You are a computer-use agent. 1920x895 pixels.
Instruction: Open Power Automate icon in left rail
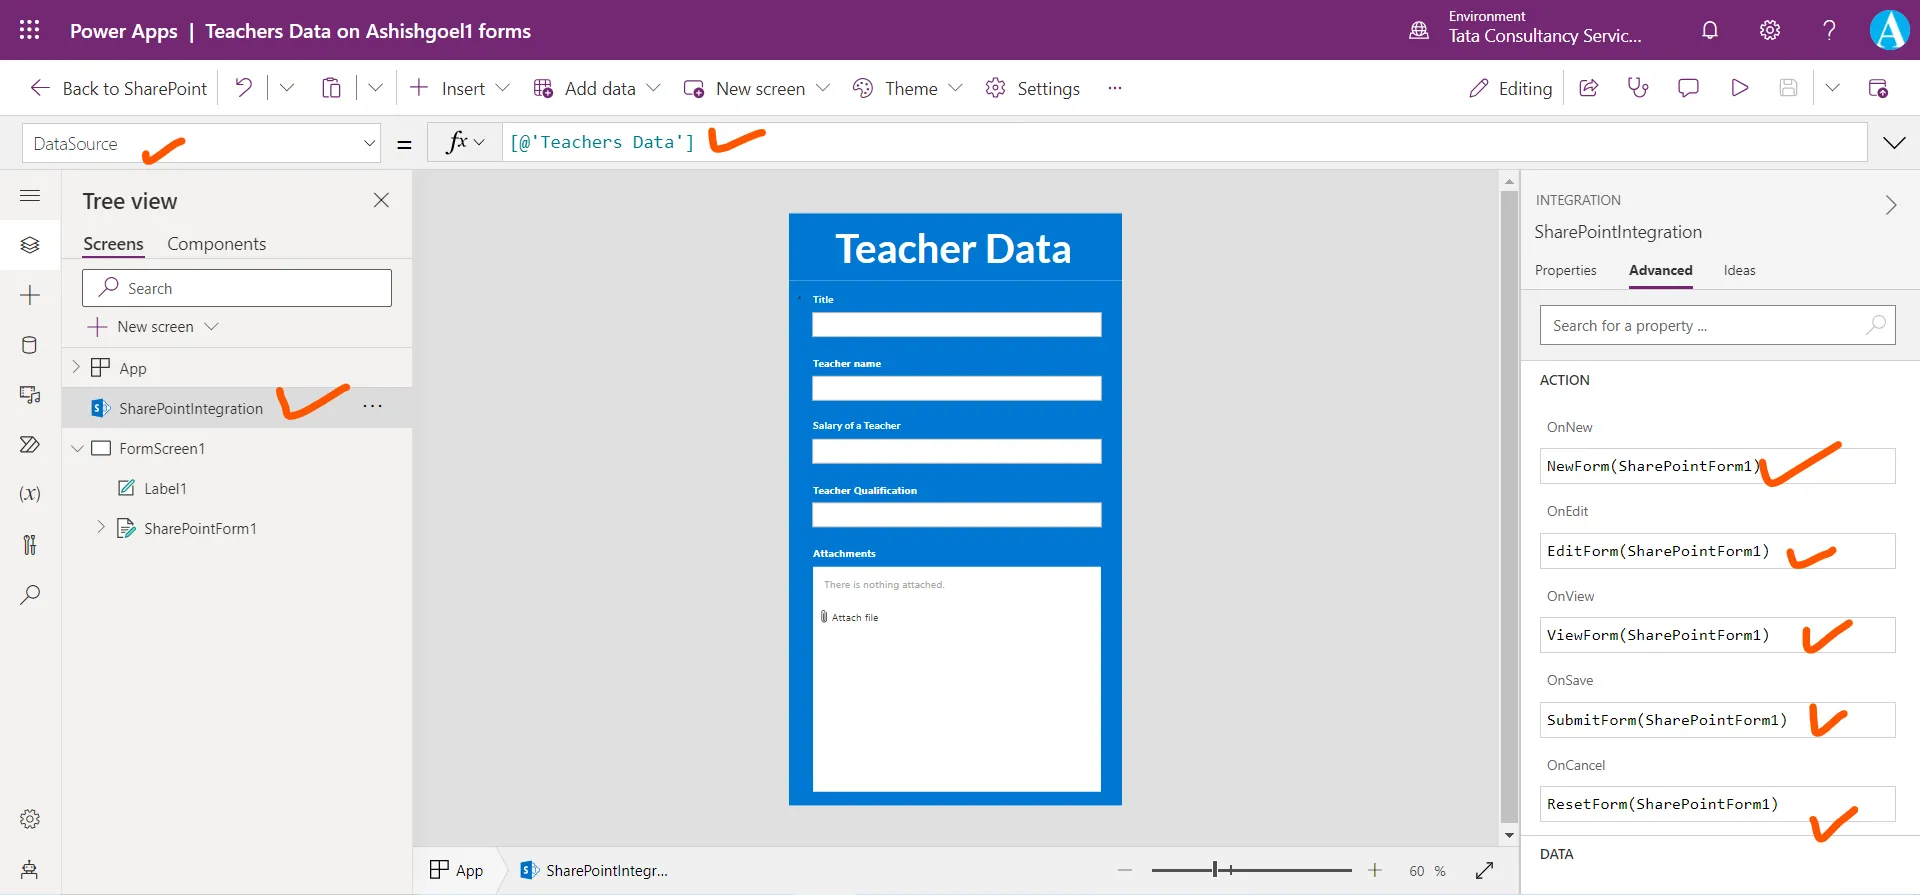click(30, 445)
